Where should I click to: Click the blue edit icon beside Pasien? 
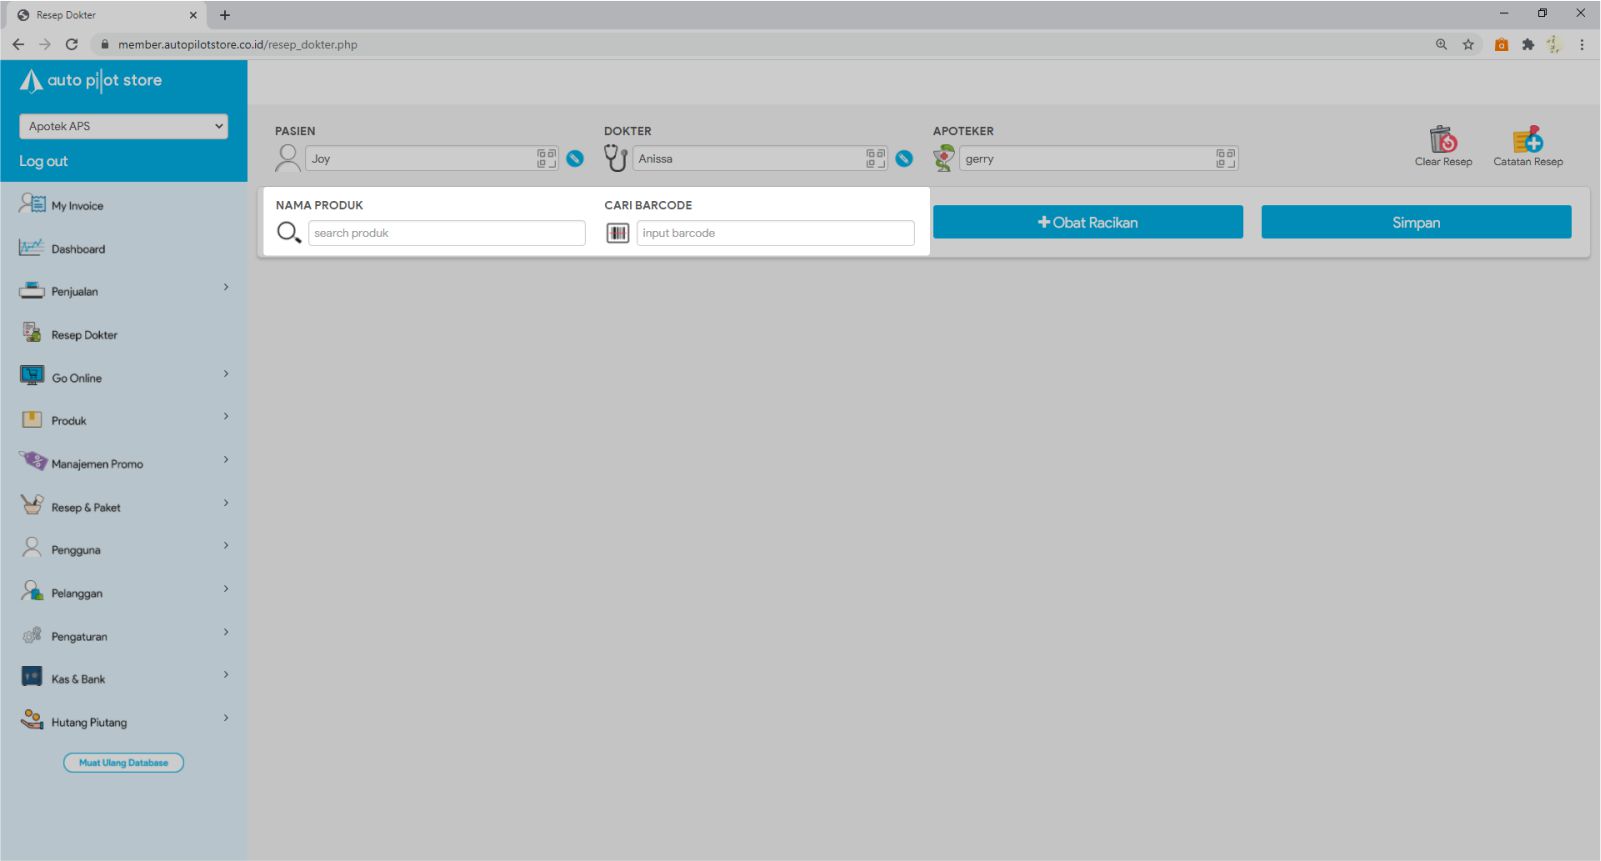pos(575,159)
